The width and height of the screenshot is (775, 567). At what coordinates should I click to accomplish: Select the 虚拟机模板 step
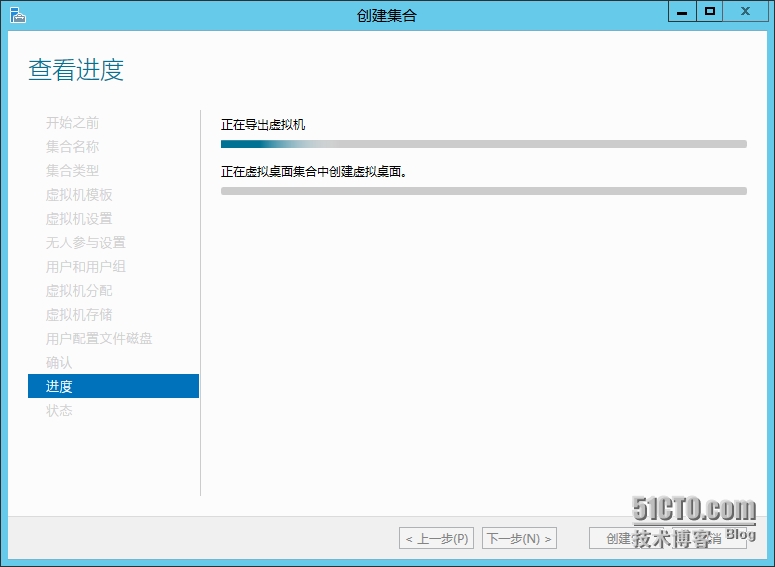[79, 195]
